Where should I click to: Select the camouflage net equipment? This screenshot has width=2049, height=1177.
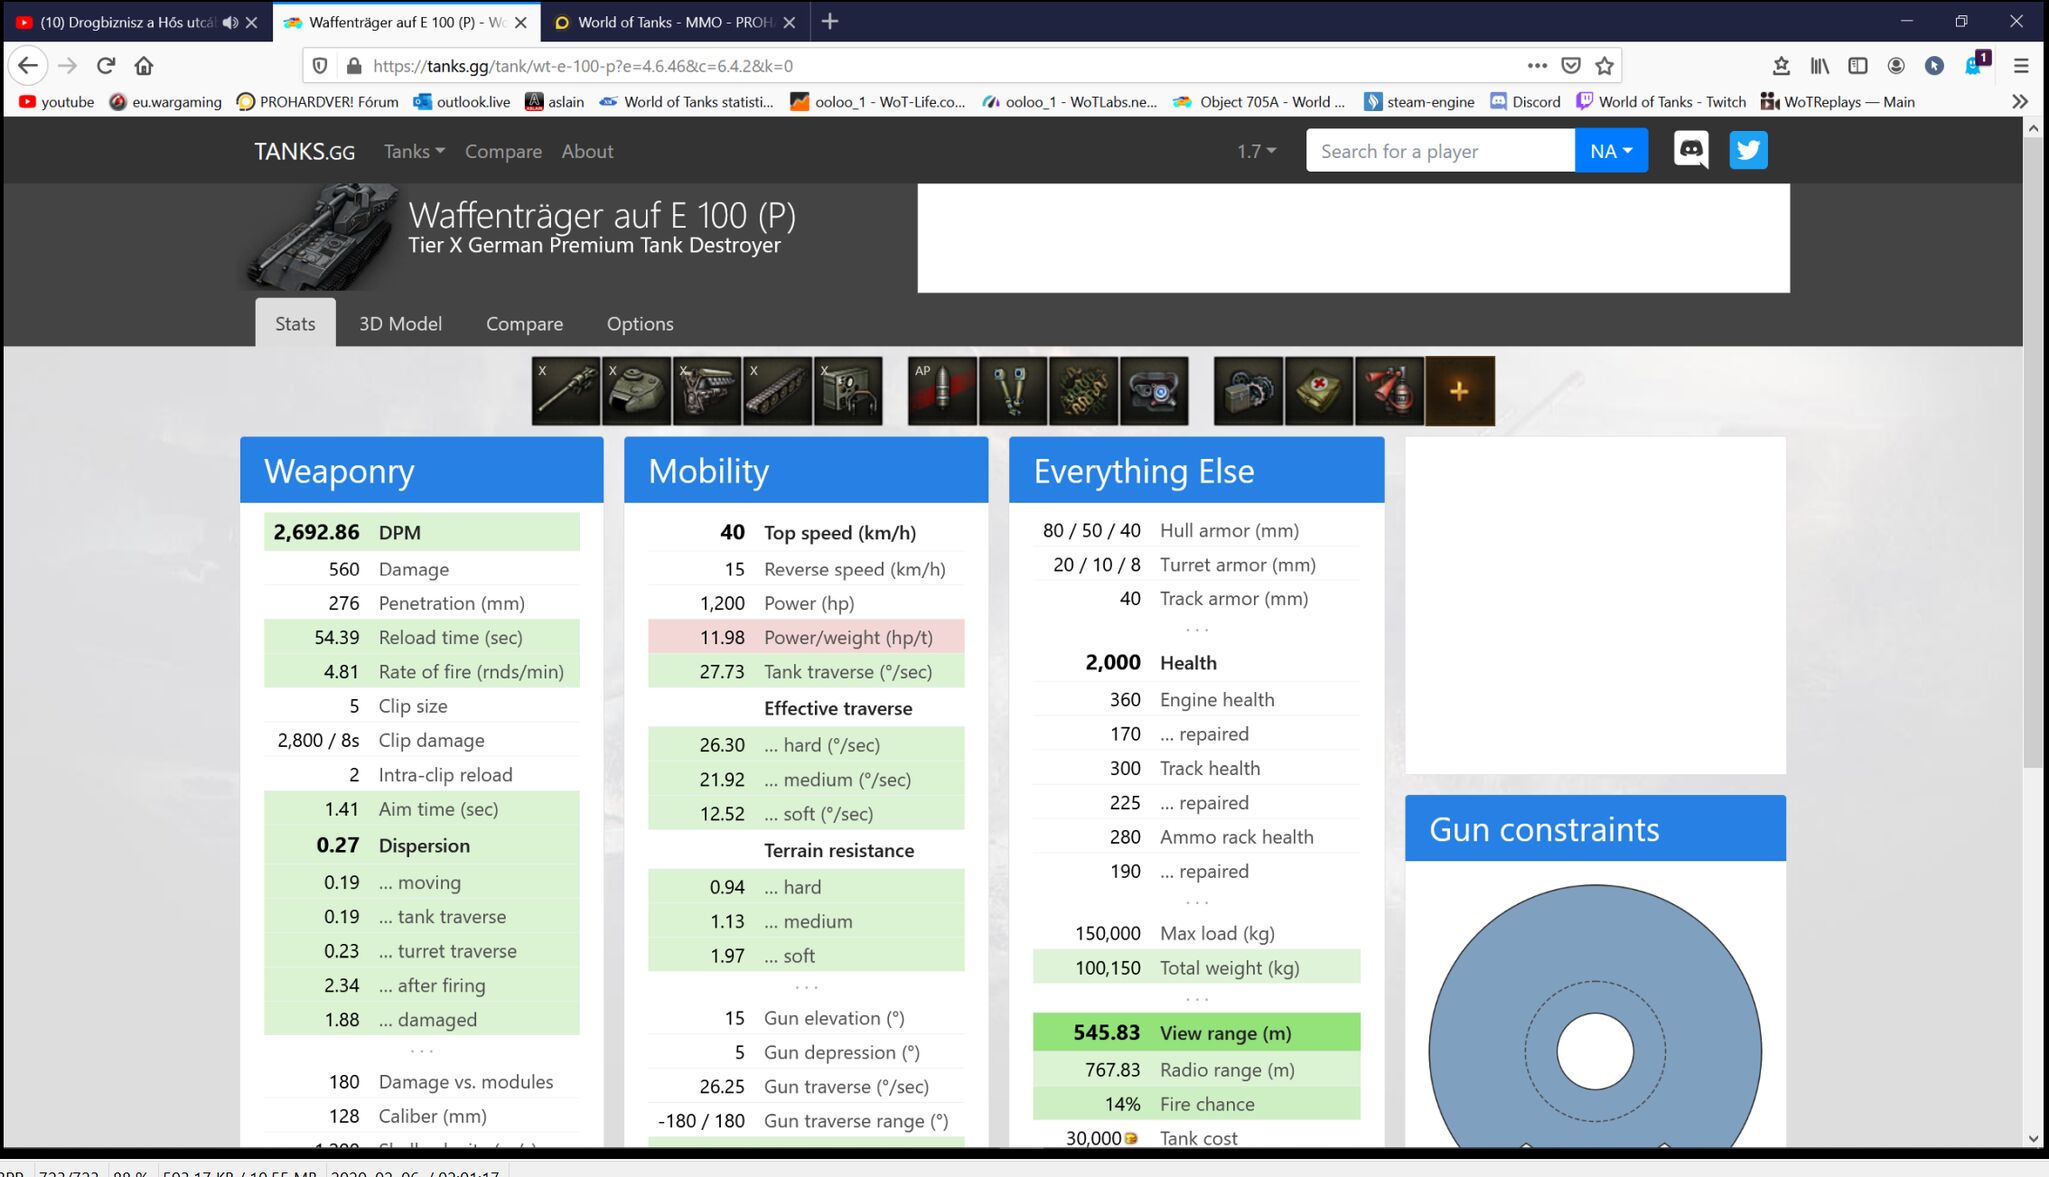click(x=1083, y=391)
